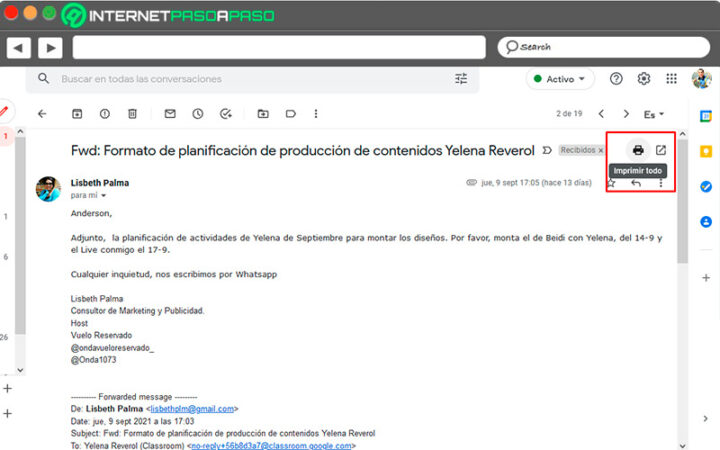The image size is (720, 450).
Task: Toggle importance marker beside subject
Action: pos(547,151)
